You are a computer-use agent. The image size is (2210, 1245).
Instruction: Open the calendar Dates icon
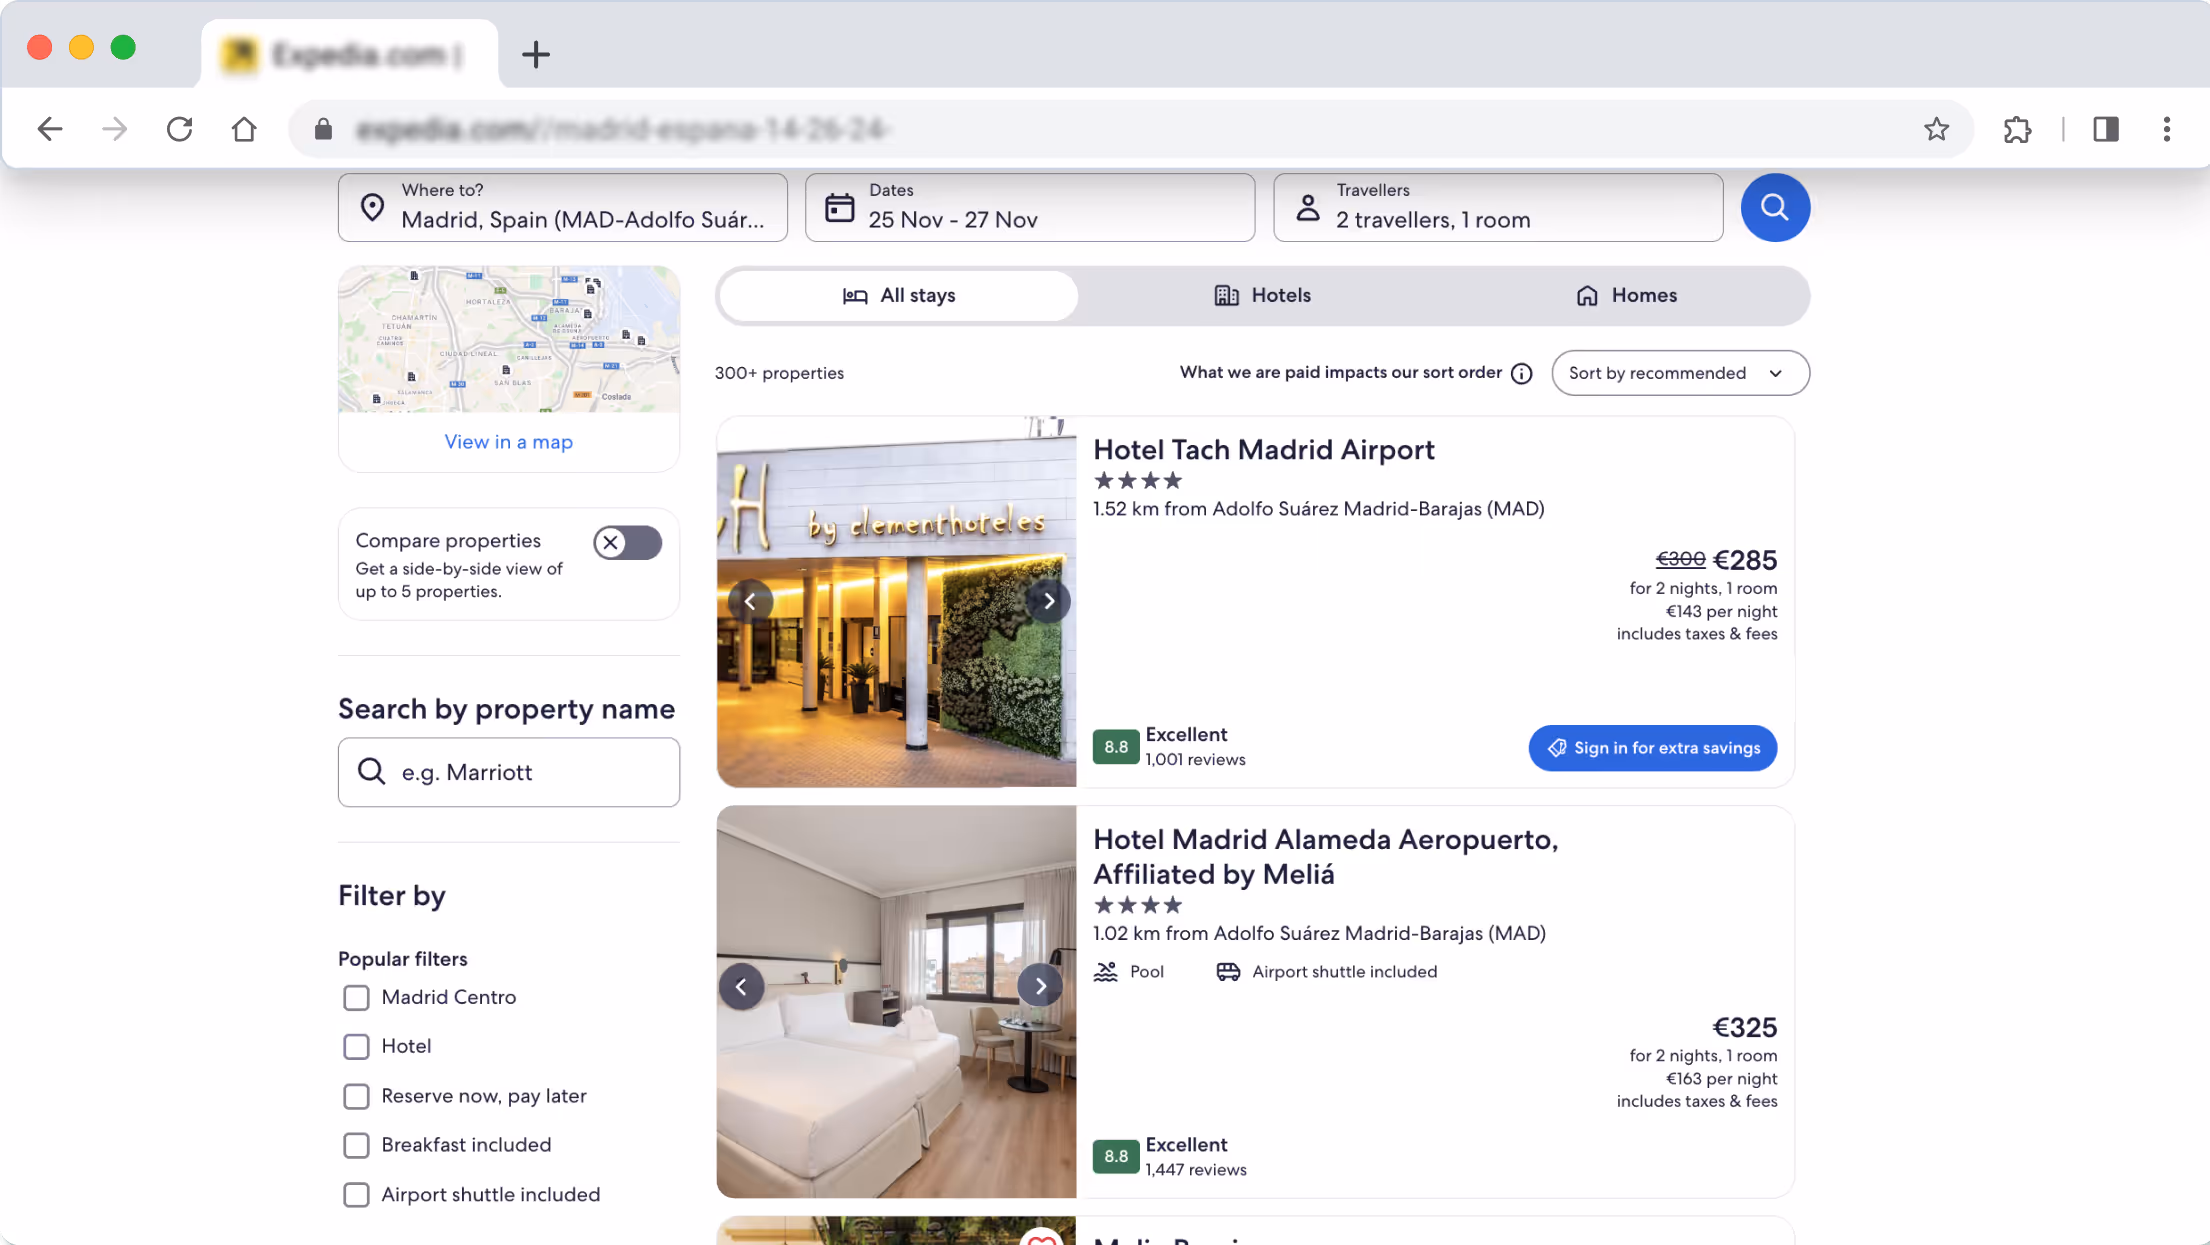[x=839, y=206]
